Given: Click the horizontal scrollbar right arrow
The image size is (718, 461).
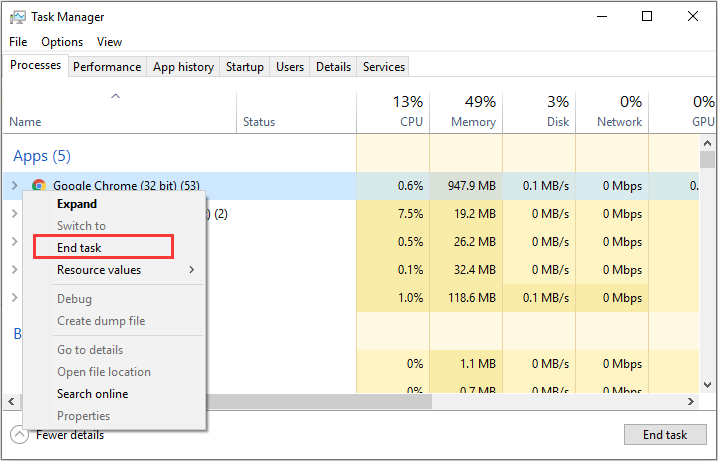Looking at the screenshot, I should [x=691, y=402].
